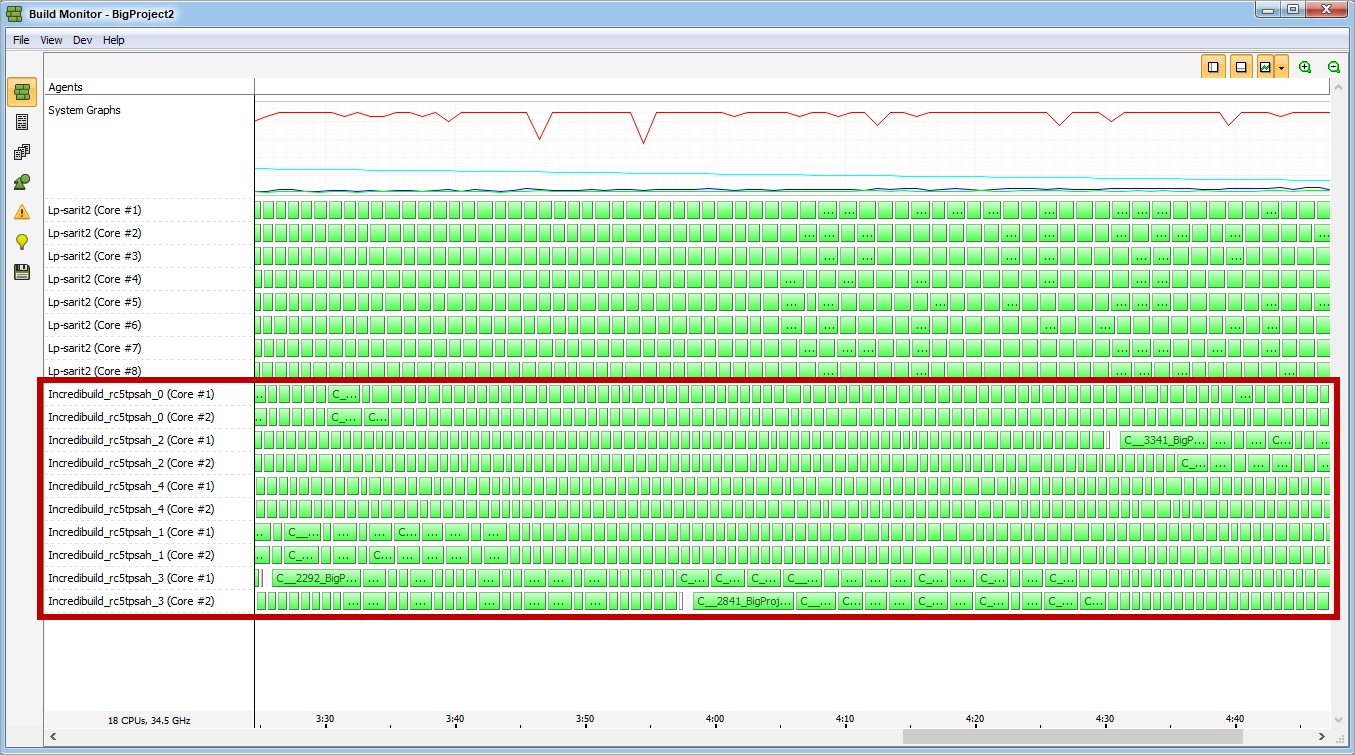Open the View menu
The height and width of the screenshot is (755, 1355).
[51, 40]
